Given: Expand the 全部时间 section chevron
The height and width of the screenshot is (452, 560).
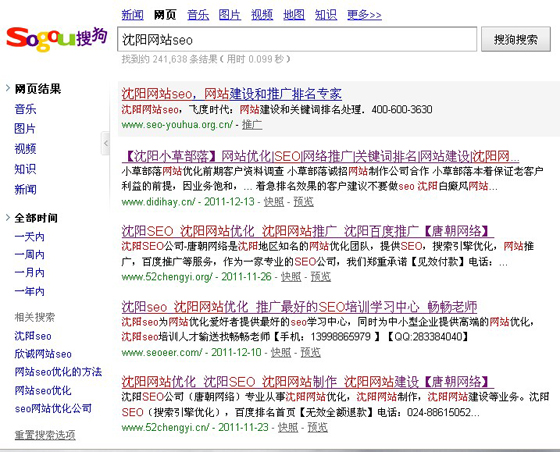Looking at the screenshot, I should [8, 217].
